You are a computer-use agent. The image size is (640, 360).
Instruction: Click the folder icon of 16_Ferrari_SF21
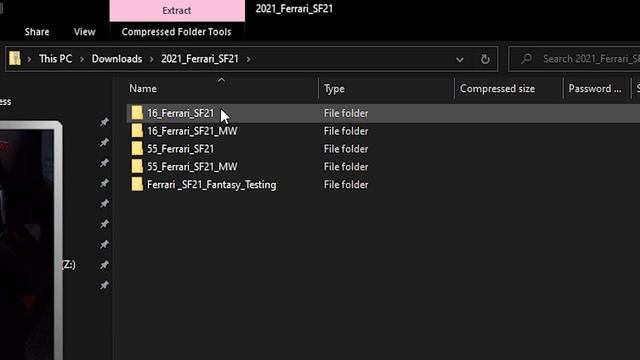[137, 113]
